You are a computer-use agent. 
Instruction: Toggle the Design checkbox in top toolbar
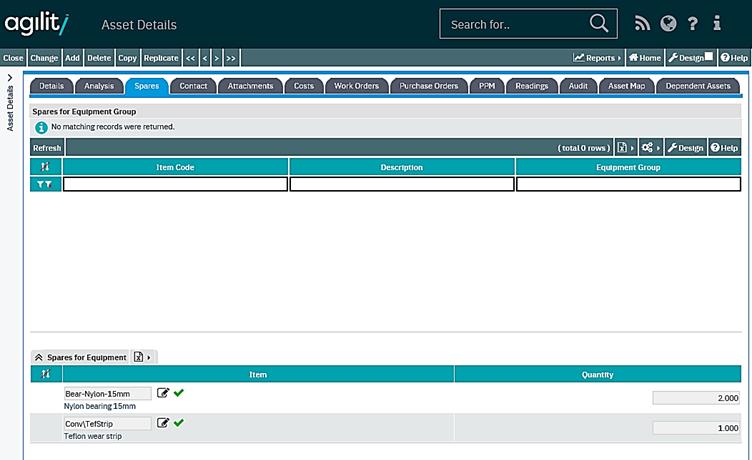pyautogui.click(x=709, y=57)
